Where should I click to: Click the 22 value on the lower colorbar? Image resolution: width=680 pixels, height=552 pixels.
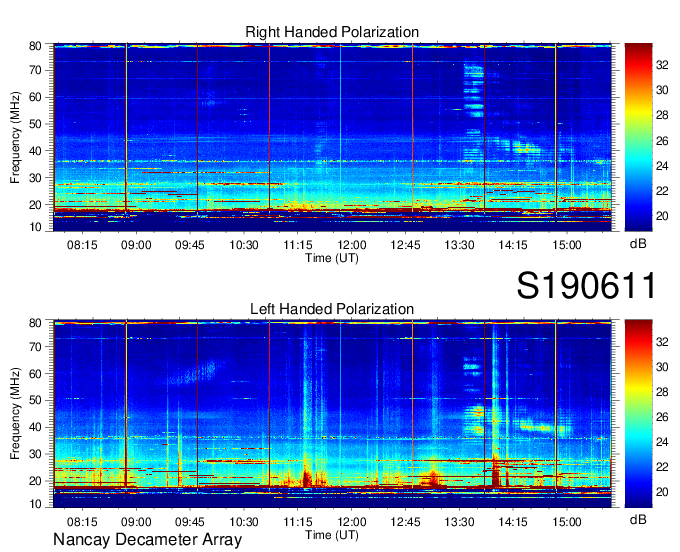[x=662, y=467]
